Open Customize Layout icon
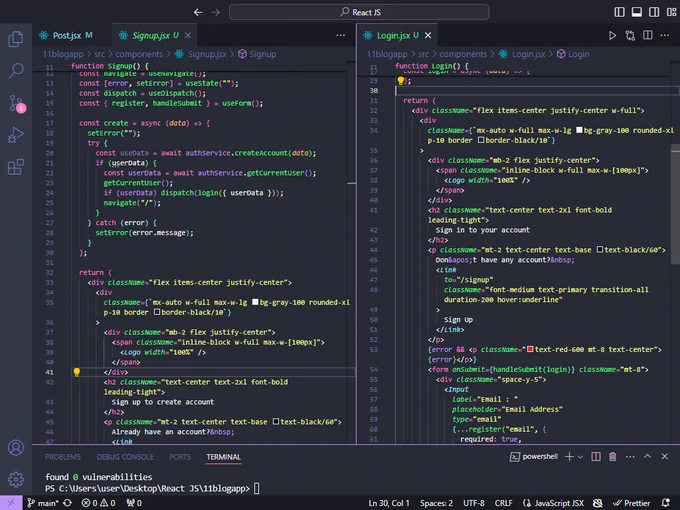680x510 pixels. pos(671,12)
